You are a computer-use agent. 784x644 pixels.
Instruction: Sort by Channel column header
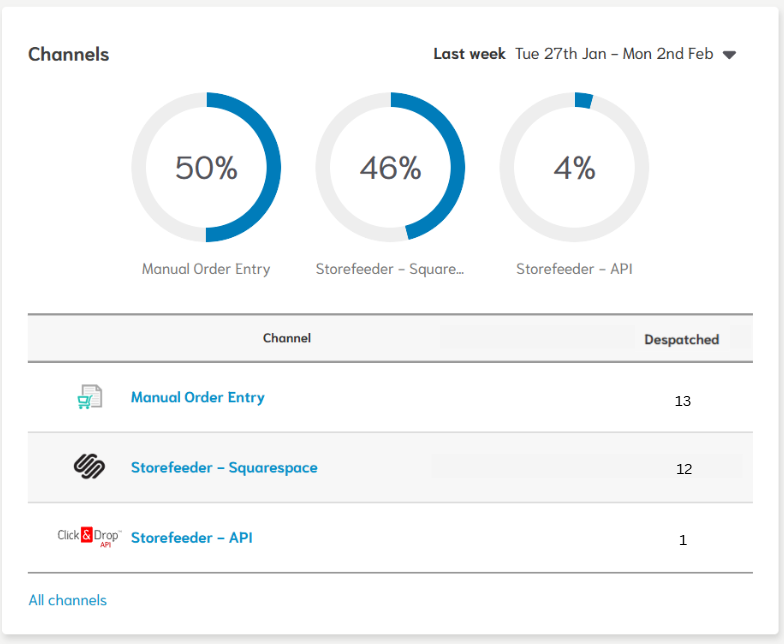pyautogui.click(x=287, y=338)
